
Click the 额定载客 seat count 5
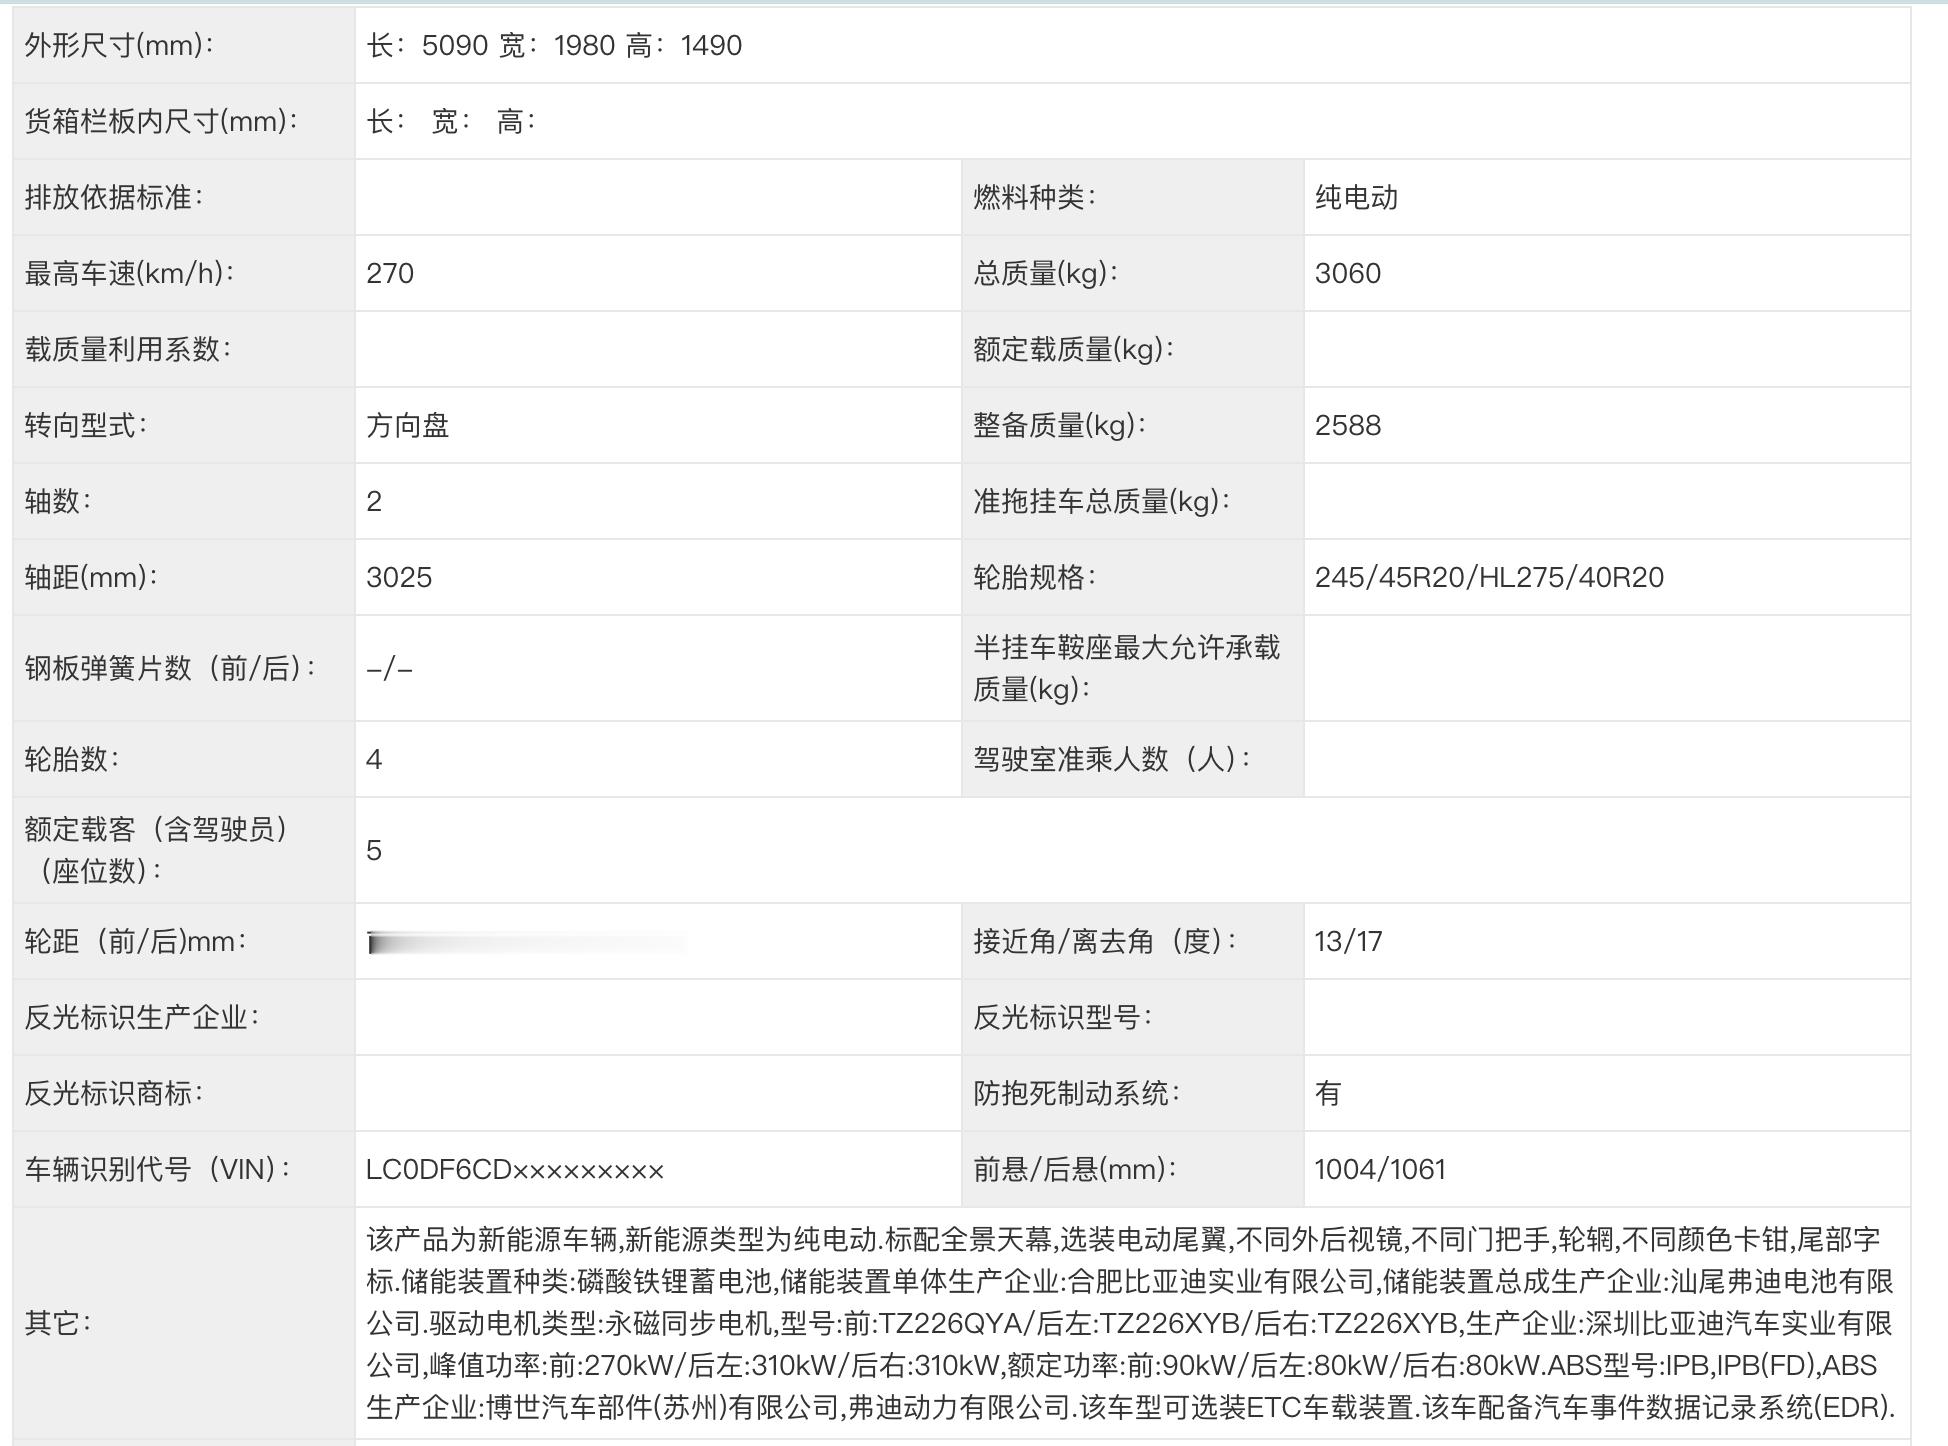(374, 851)
